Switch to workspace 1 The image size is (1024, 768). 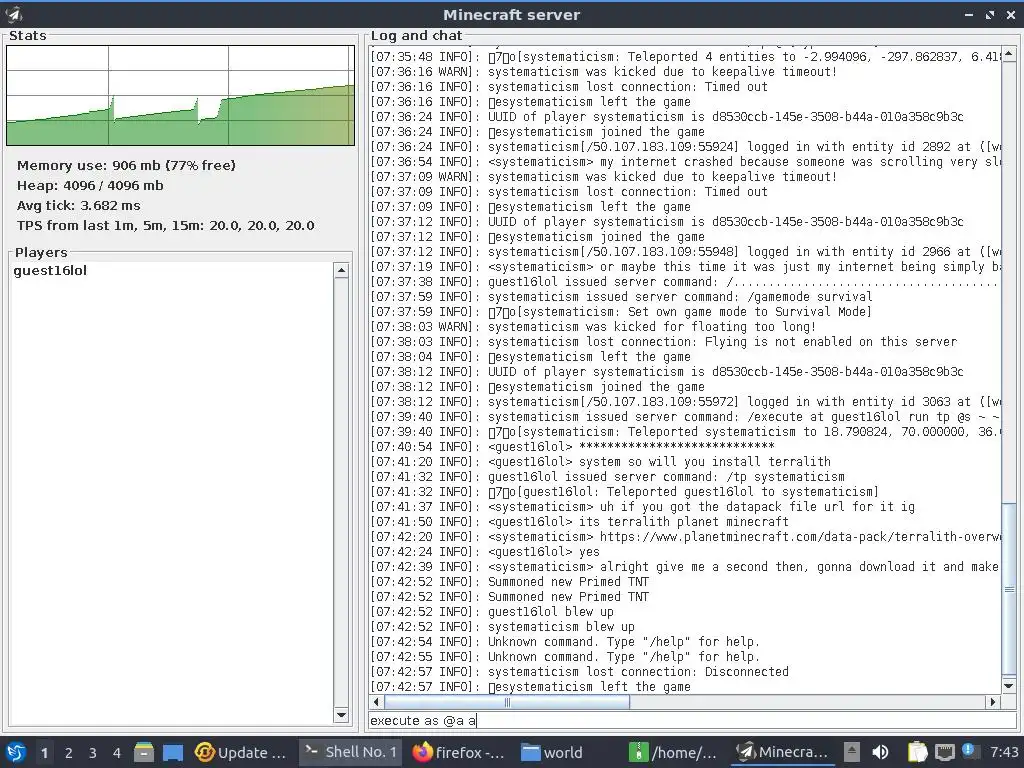point(44,753)
